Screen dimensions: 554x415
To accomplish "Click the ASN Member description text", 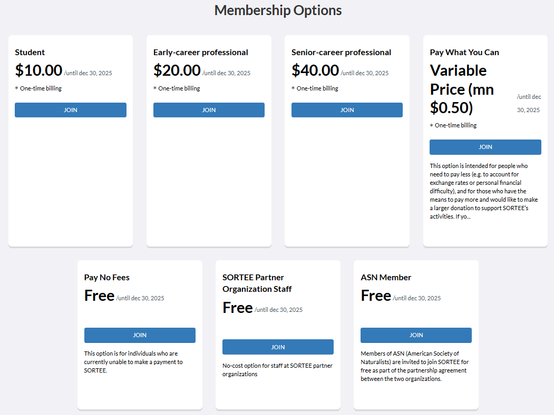I will coord(414,366).
